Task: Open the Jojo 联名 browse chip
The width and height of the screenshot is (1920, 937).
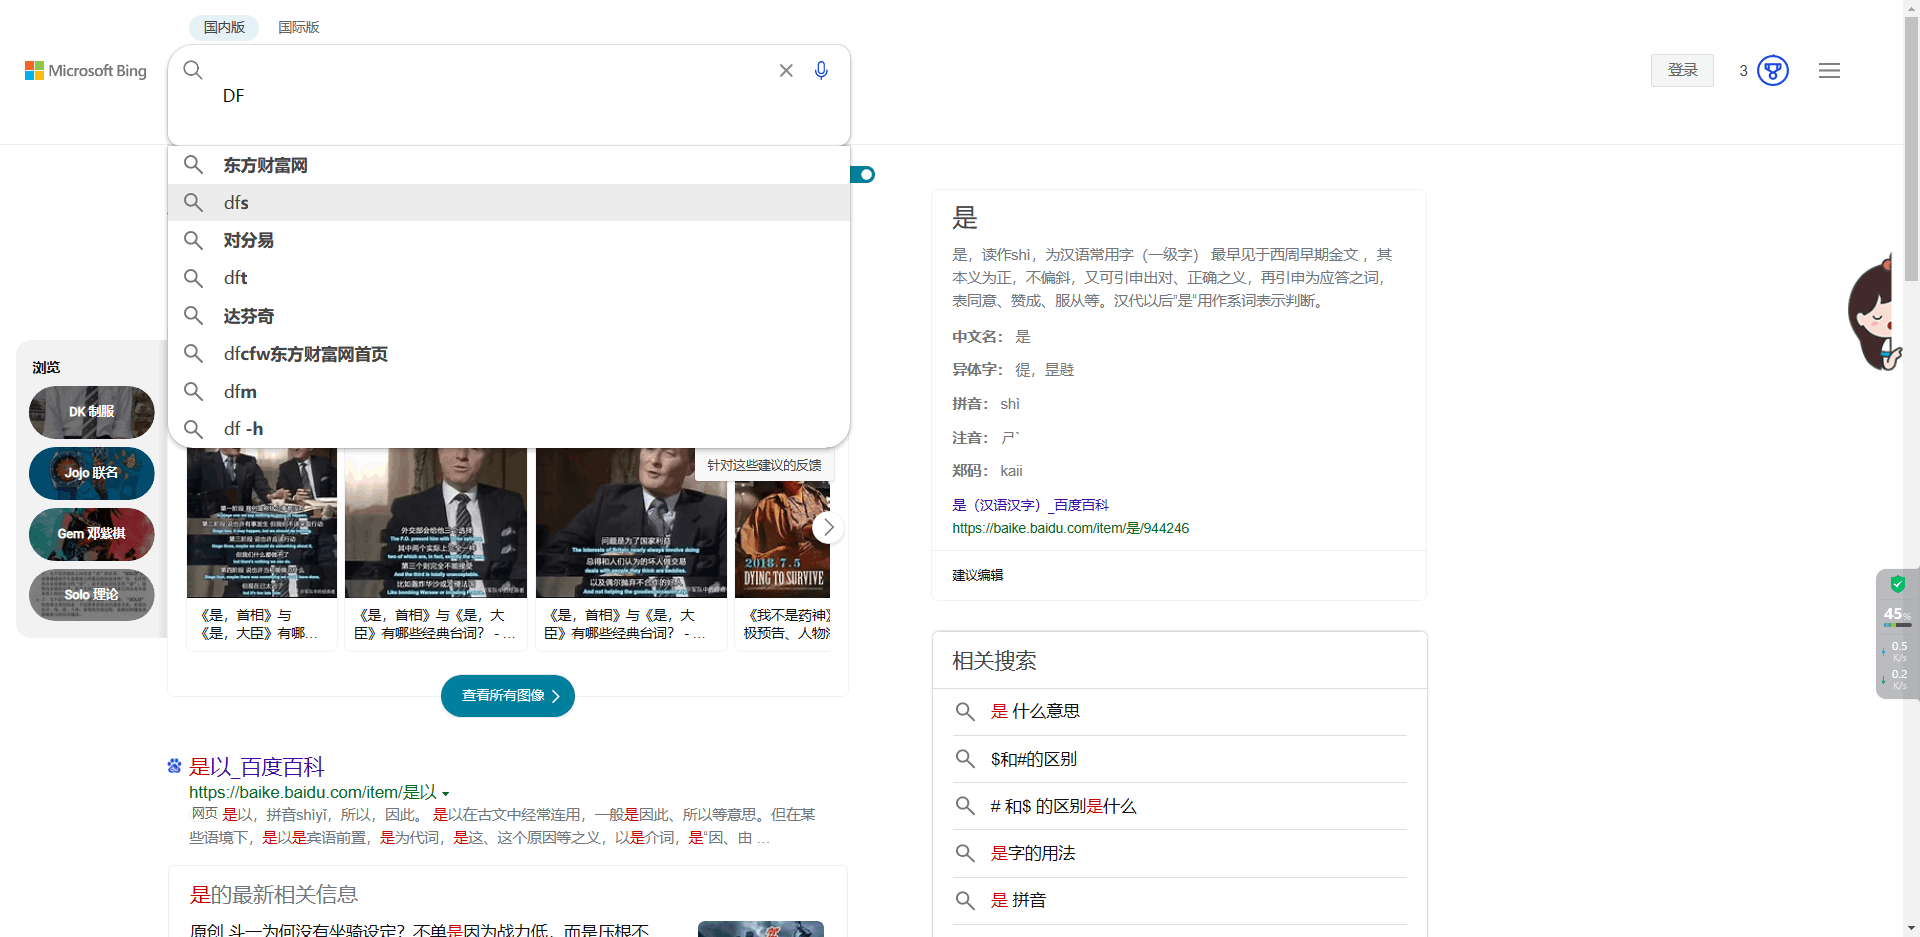Action: coord(92,473)
